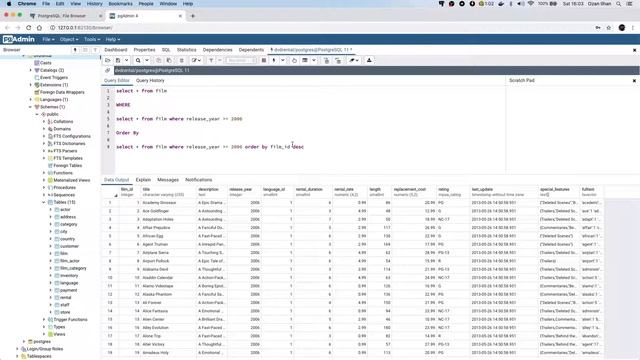The image size is (640, 360).
Task: Select the Foreign Data Wrappers node
Action: click(x=62, y=92)
